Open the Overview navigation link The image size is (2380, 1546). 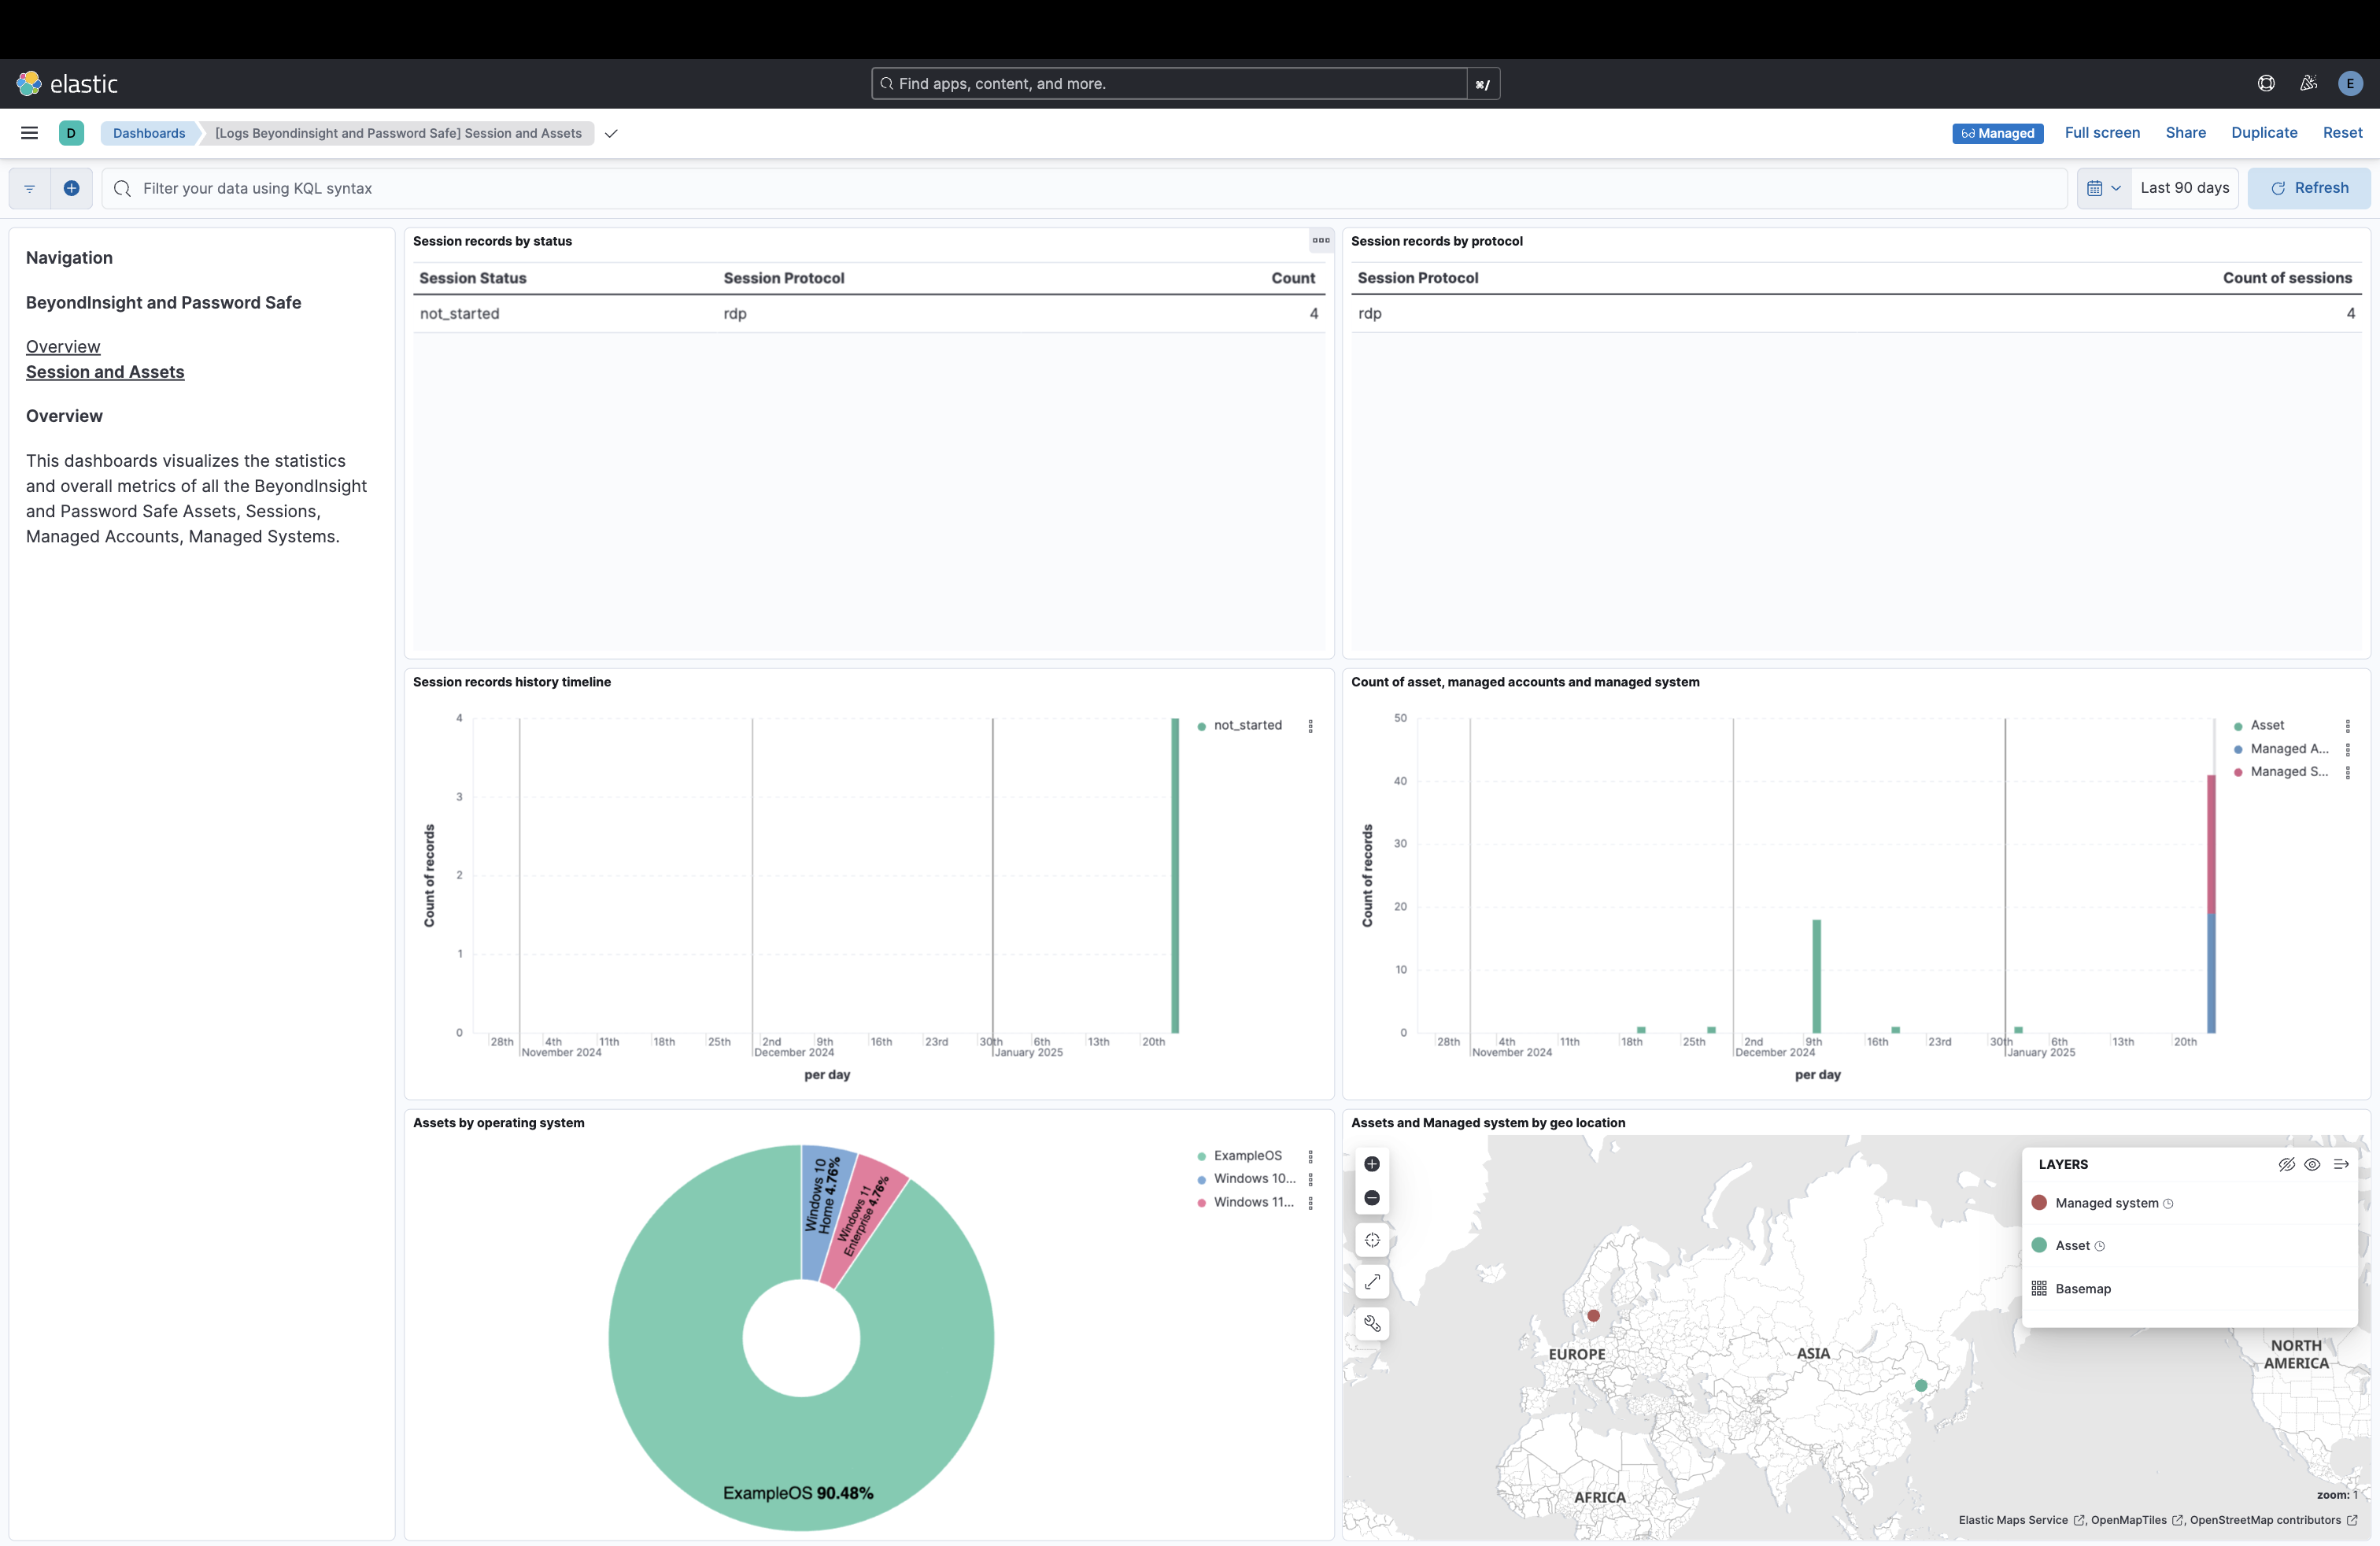pyautogui.click(x=63, y=347)
